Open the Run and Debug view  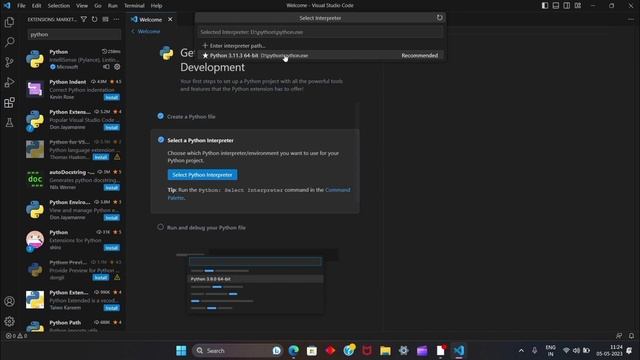(x=9, y=82)
